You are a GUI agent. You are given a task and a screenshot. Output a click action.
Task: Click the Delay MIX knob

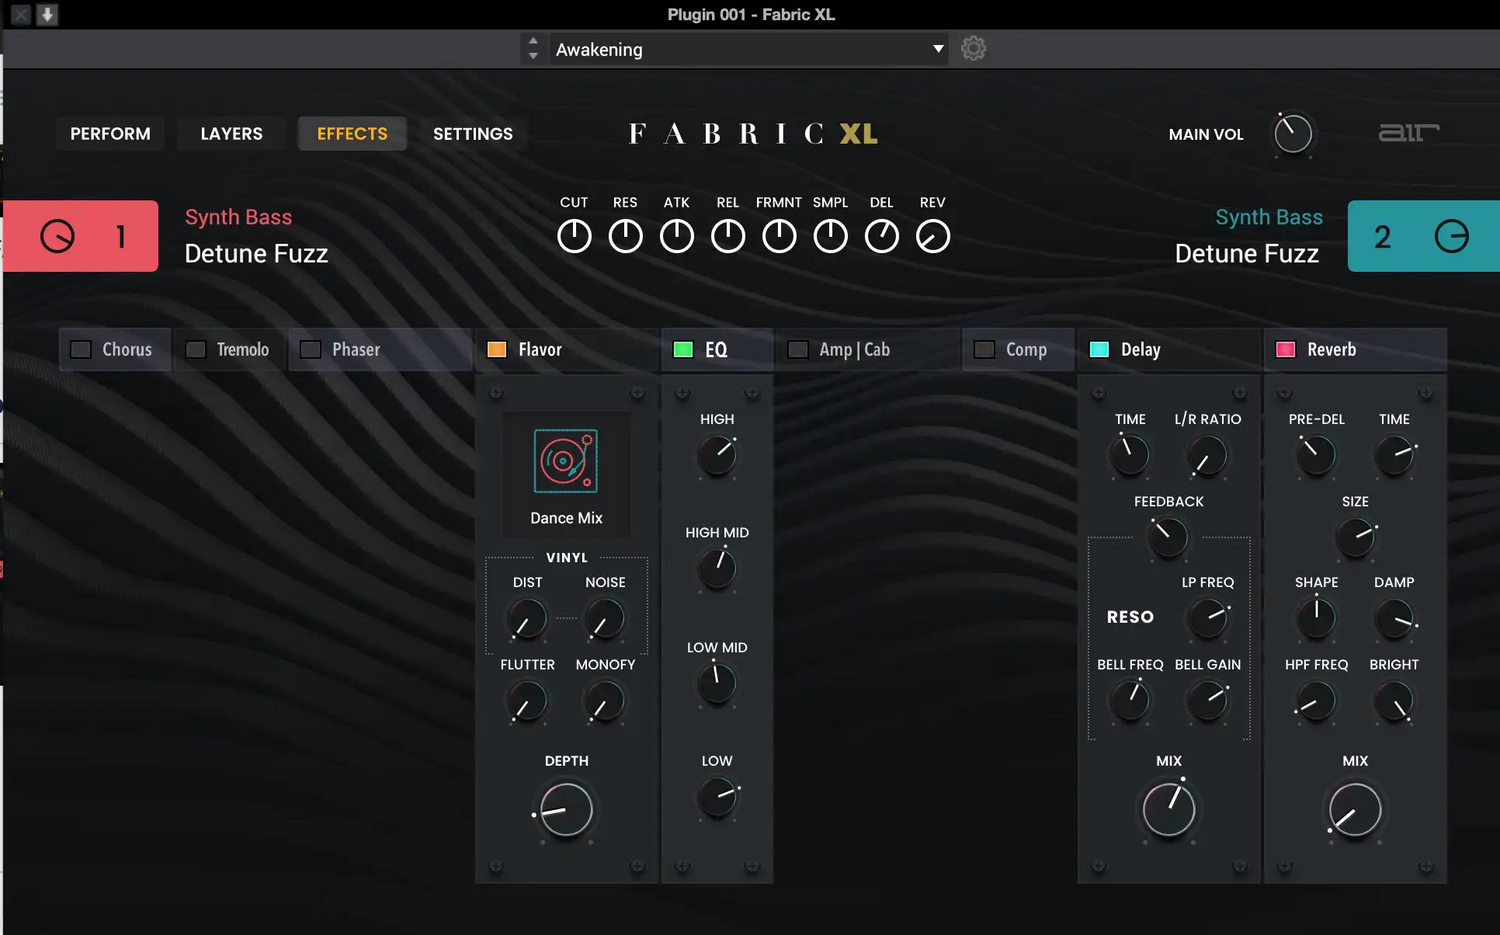pyautogui.click(x=1168, y=809)
